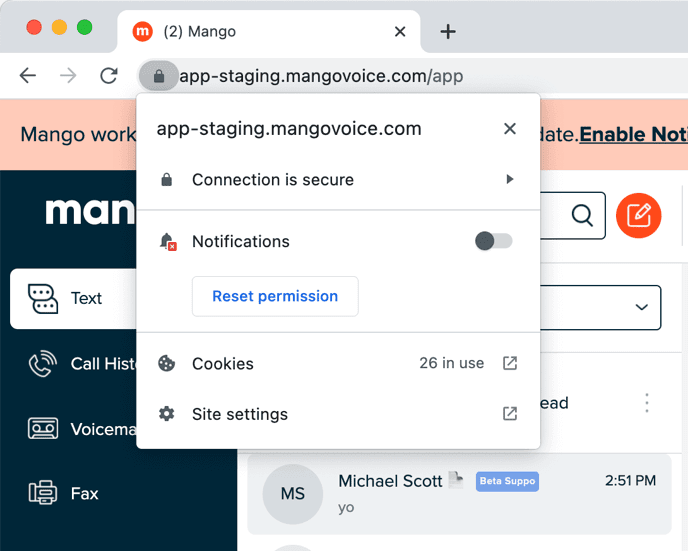Select the Text sidebar item
The height and width of the screenshot is (551, 688).
74,299
